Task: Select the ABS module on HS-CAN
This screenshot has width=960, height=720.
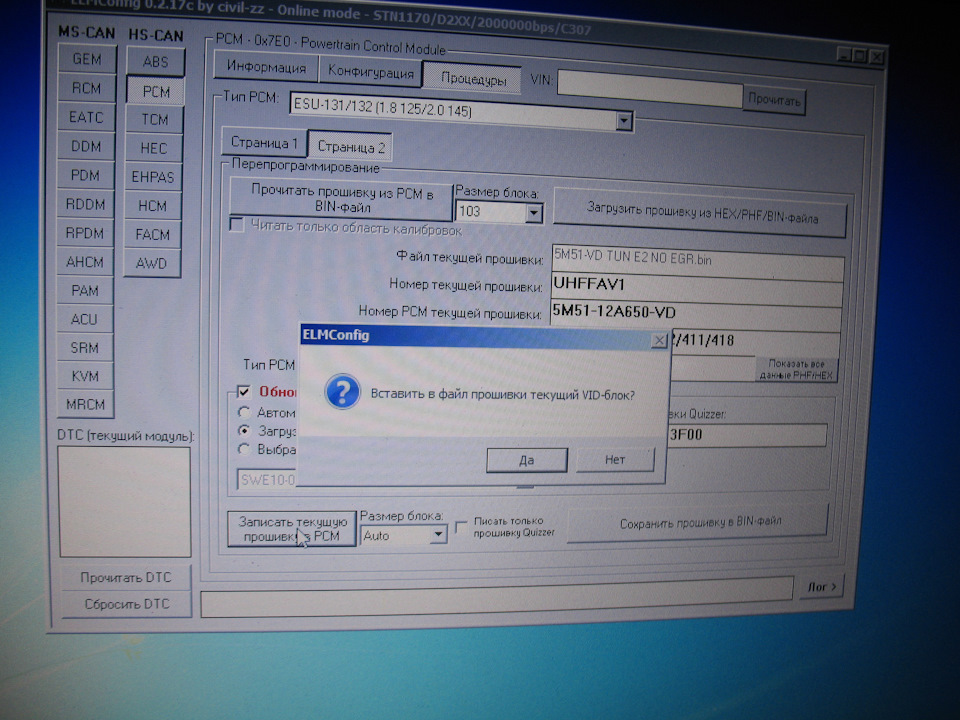Action: (x=156, y=62)
